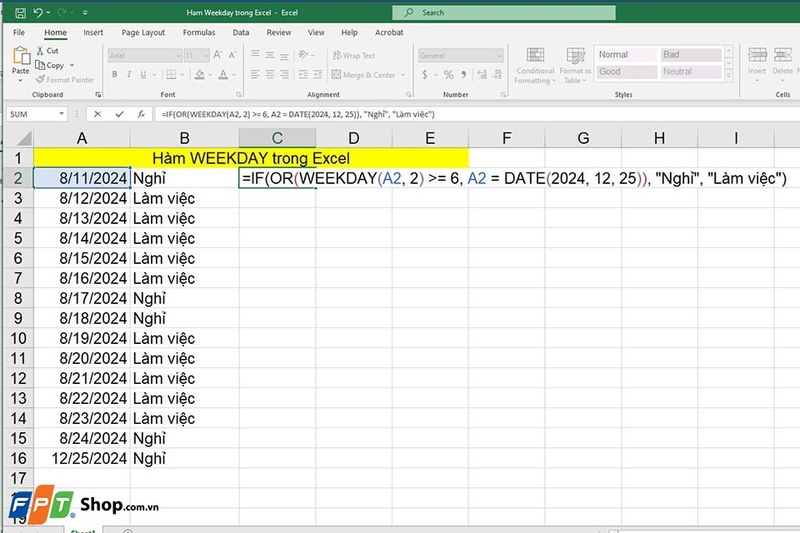The width and height of the screenshot is (800, 533).
Task: Toggle Italic formatting
Action: pos(129,74)
